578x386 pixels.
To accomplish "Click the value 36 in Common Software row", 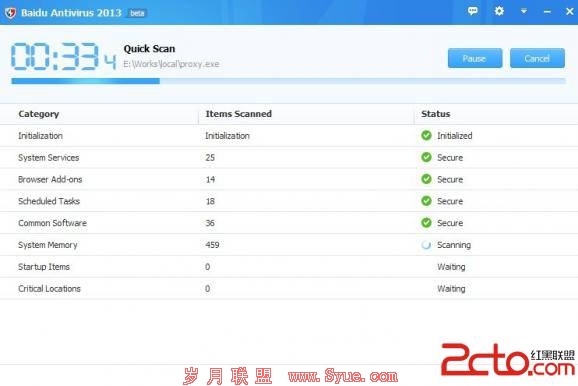I will (210, 223).
